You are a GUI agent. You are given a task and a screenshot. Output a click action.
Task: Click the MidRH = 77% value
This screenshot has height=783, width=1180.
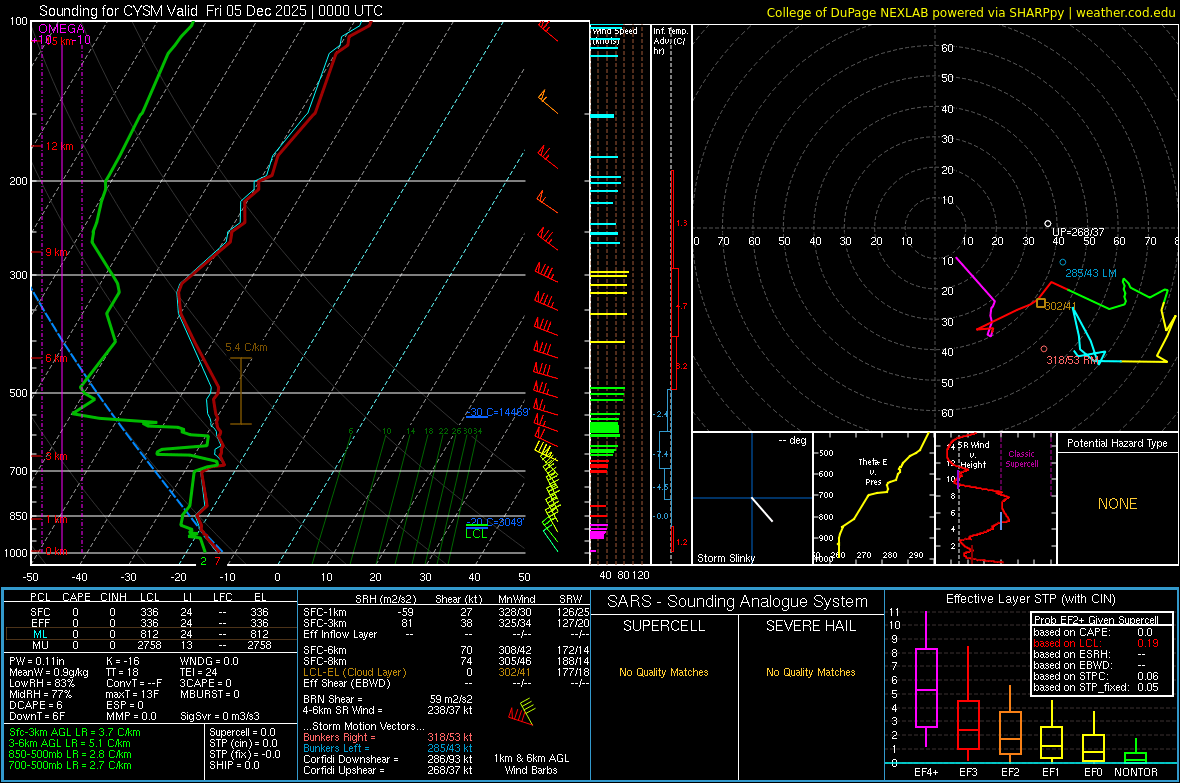(x=40, y=694)
